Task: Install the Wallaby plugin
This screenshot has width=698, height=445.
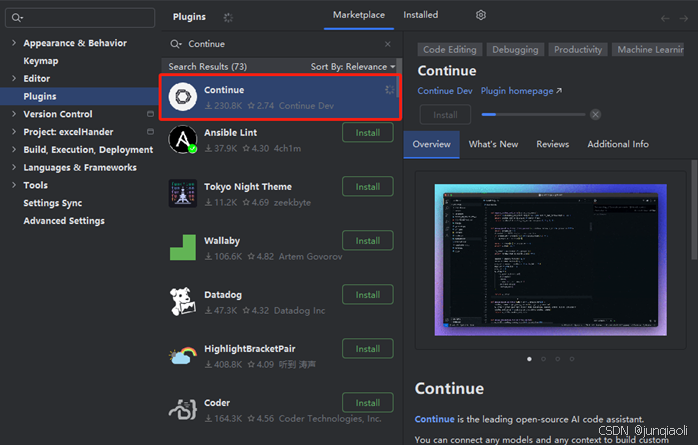Action: coord(368,241)
